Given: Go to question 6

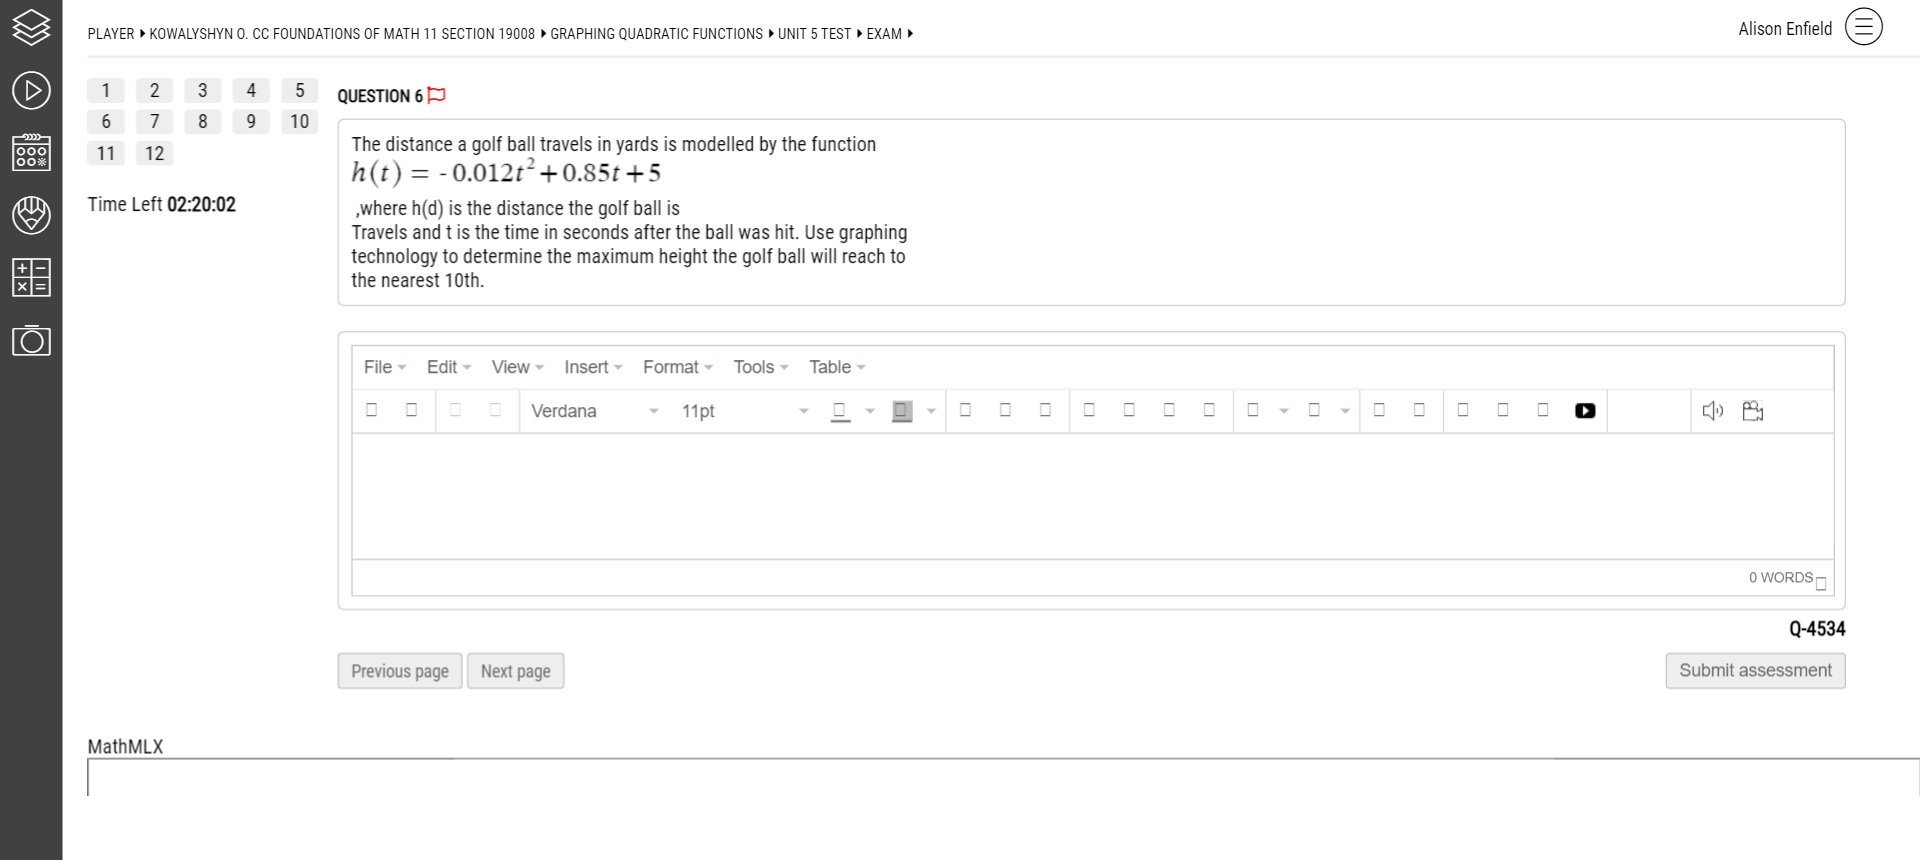Looking at the screenshot, I should 106,121.
